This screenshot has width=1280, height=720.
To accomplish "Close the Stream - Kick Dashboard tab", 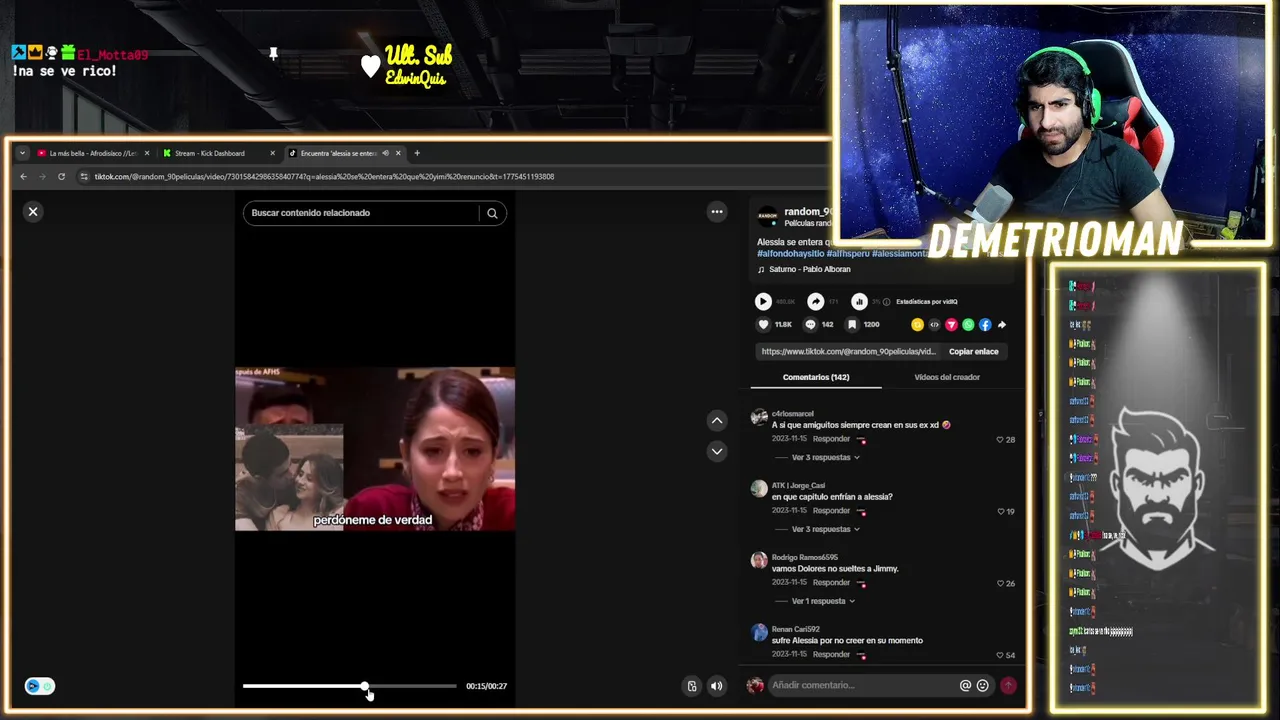I will coord(272,154).
